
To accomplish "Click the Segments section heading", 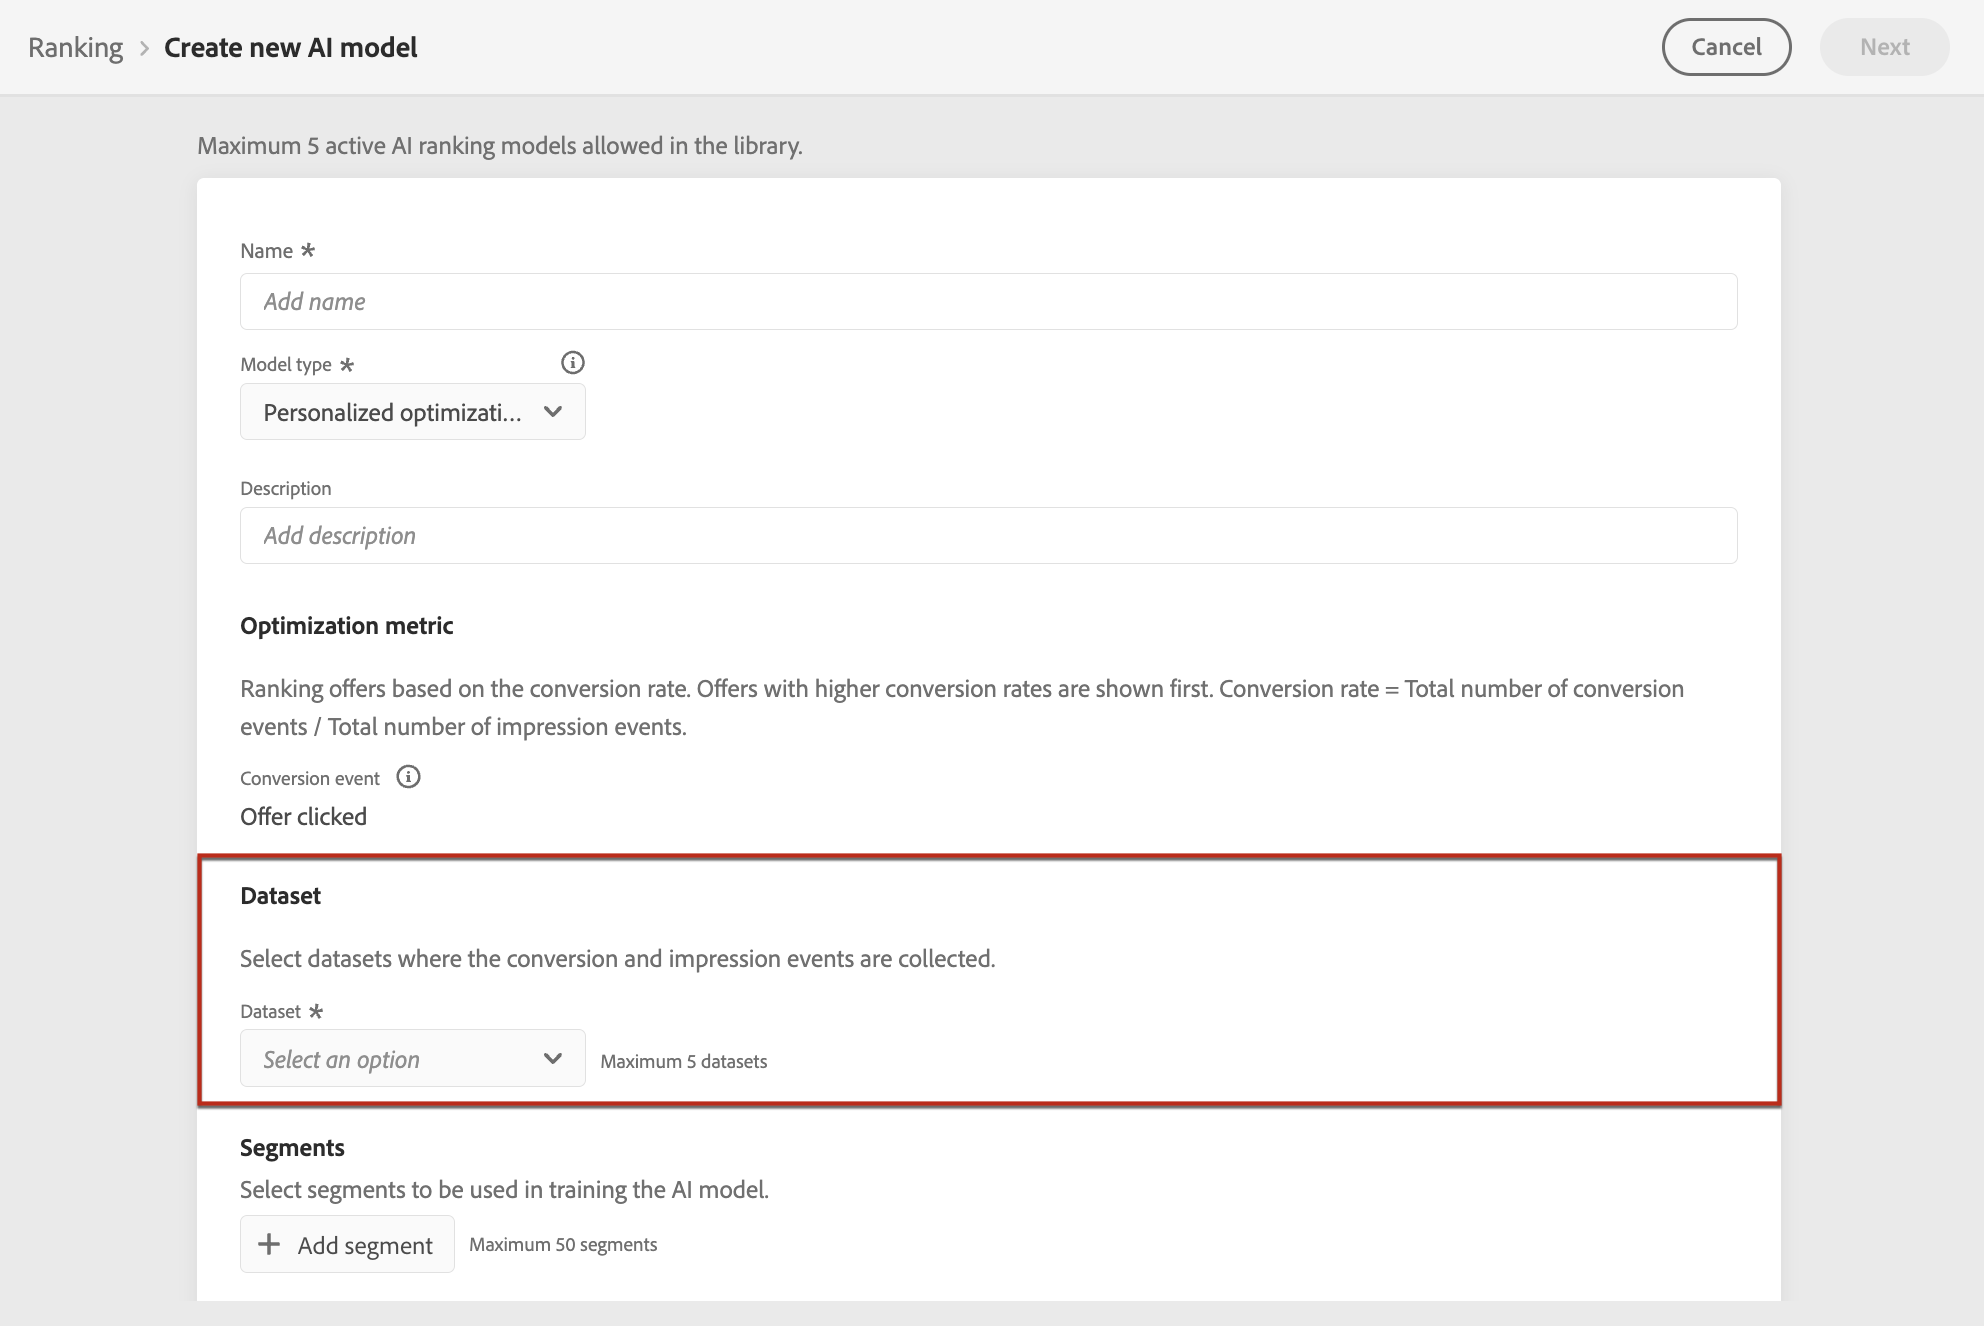I will [x=292, y=1148].
